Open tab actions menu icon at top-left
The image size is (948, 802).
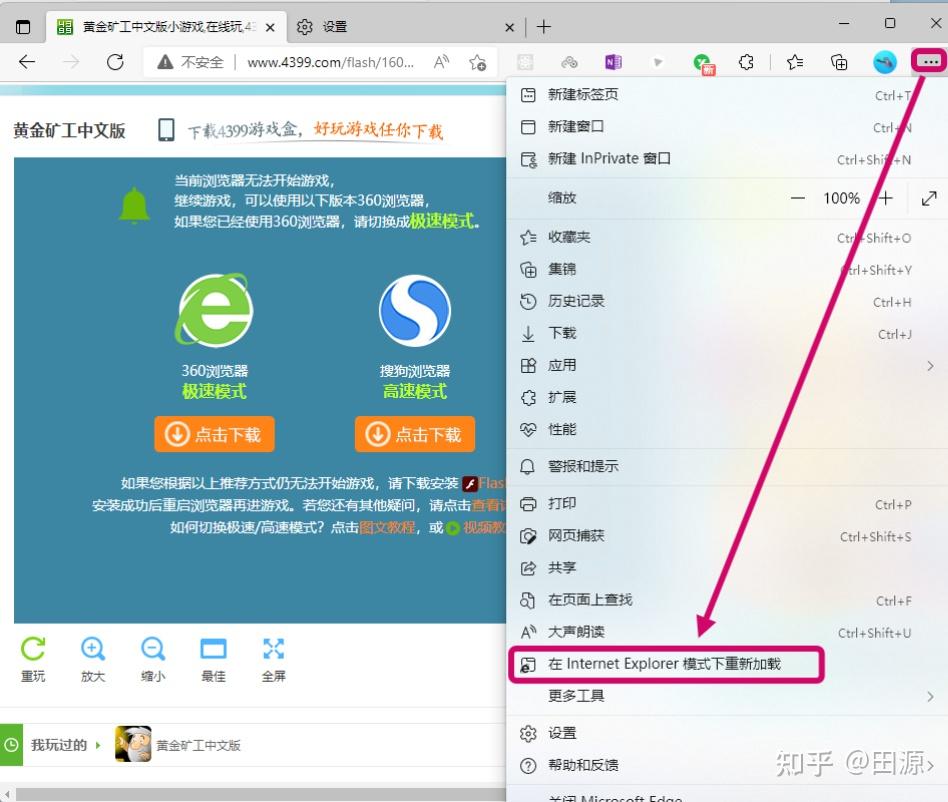[22, 27]
